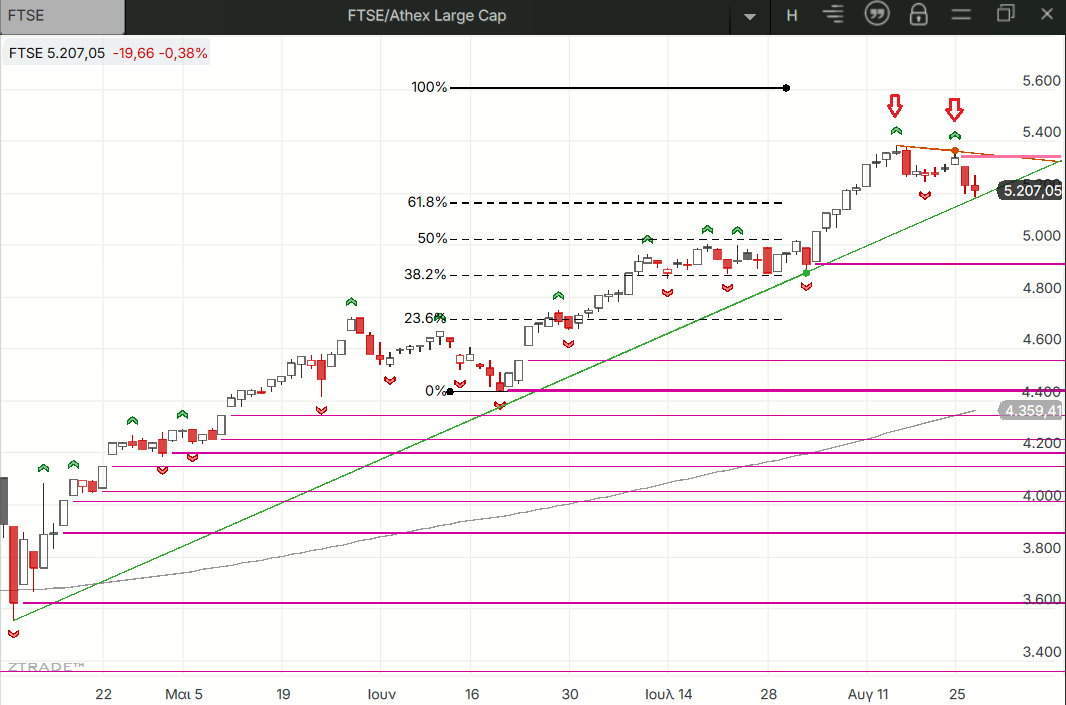Click the 4.600 price axis label
Viewport: 1066px width, 705px height.
click(x=1042, y=339)
